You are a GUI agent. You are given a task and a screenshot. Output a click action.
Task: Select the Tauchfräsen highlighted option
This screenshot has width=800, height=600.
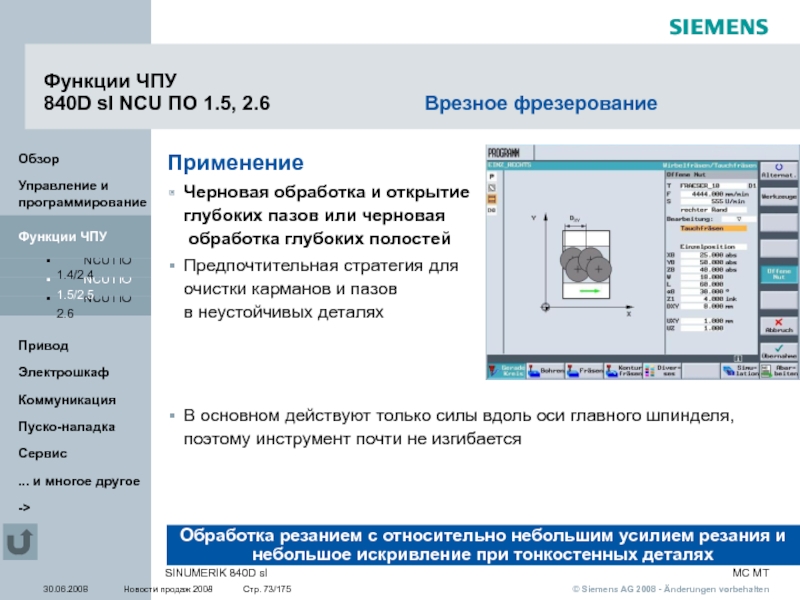click(713, 228)
